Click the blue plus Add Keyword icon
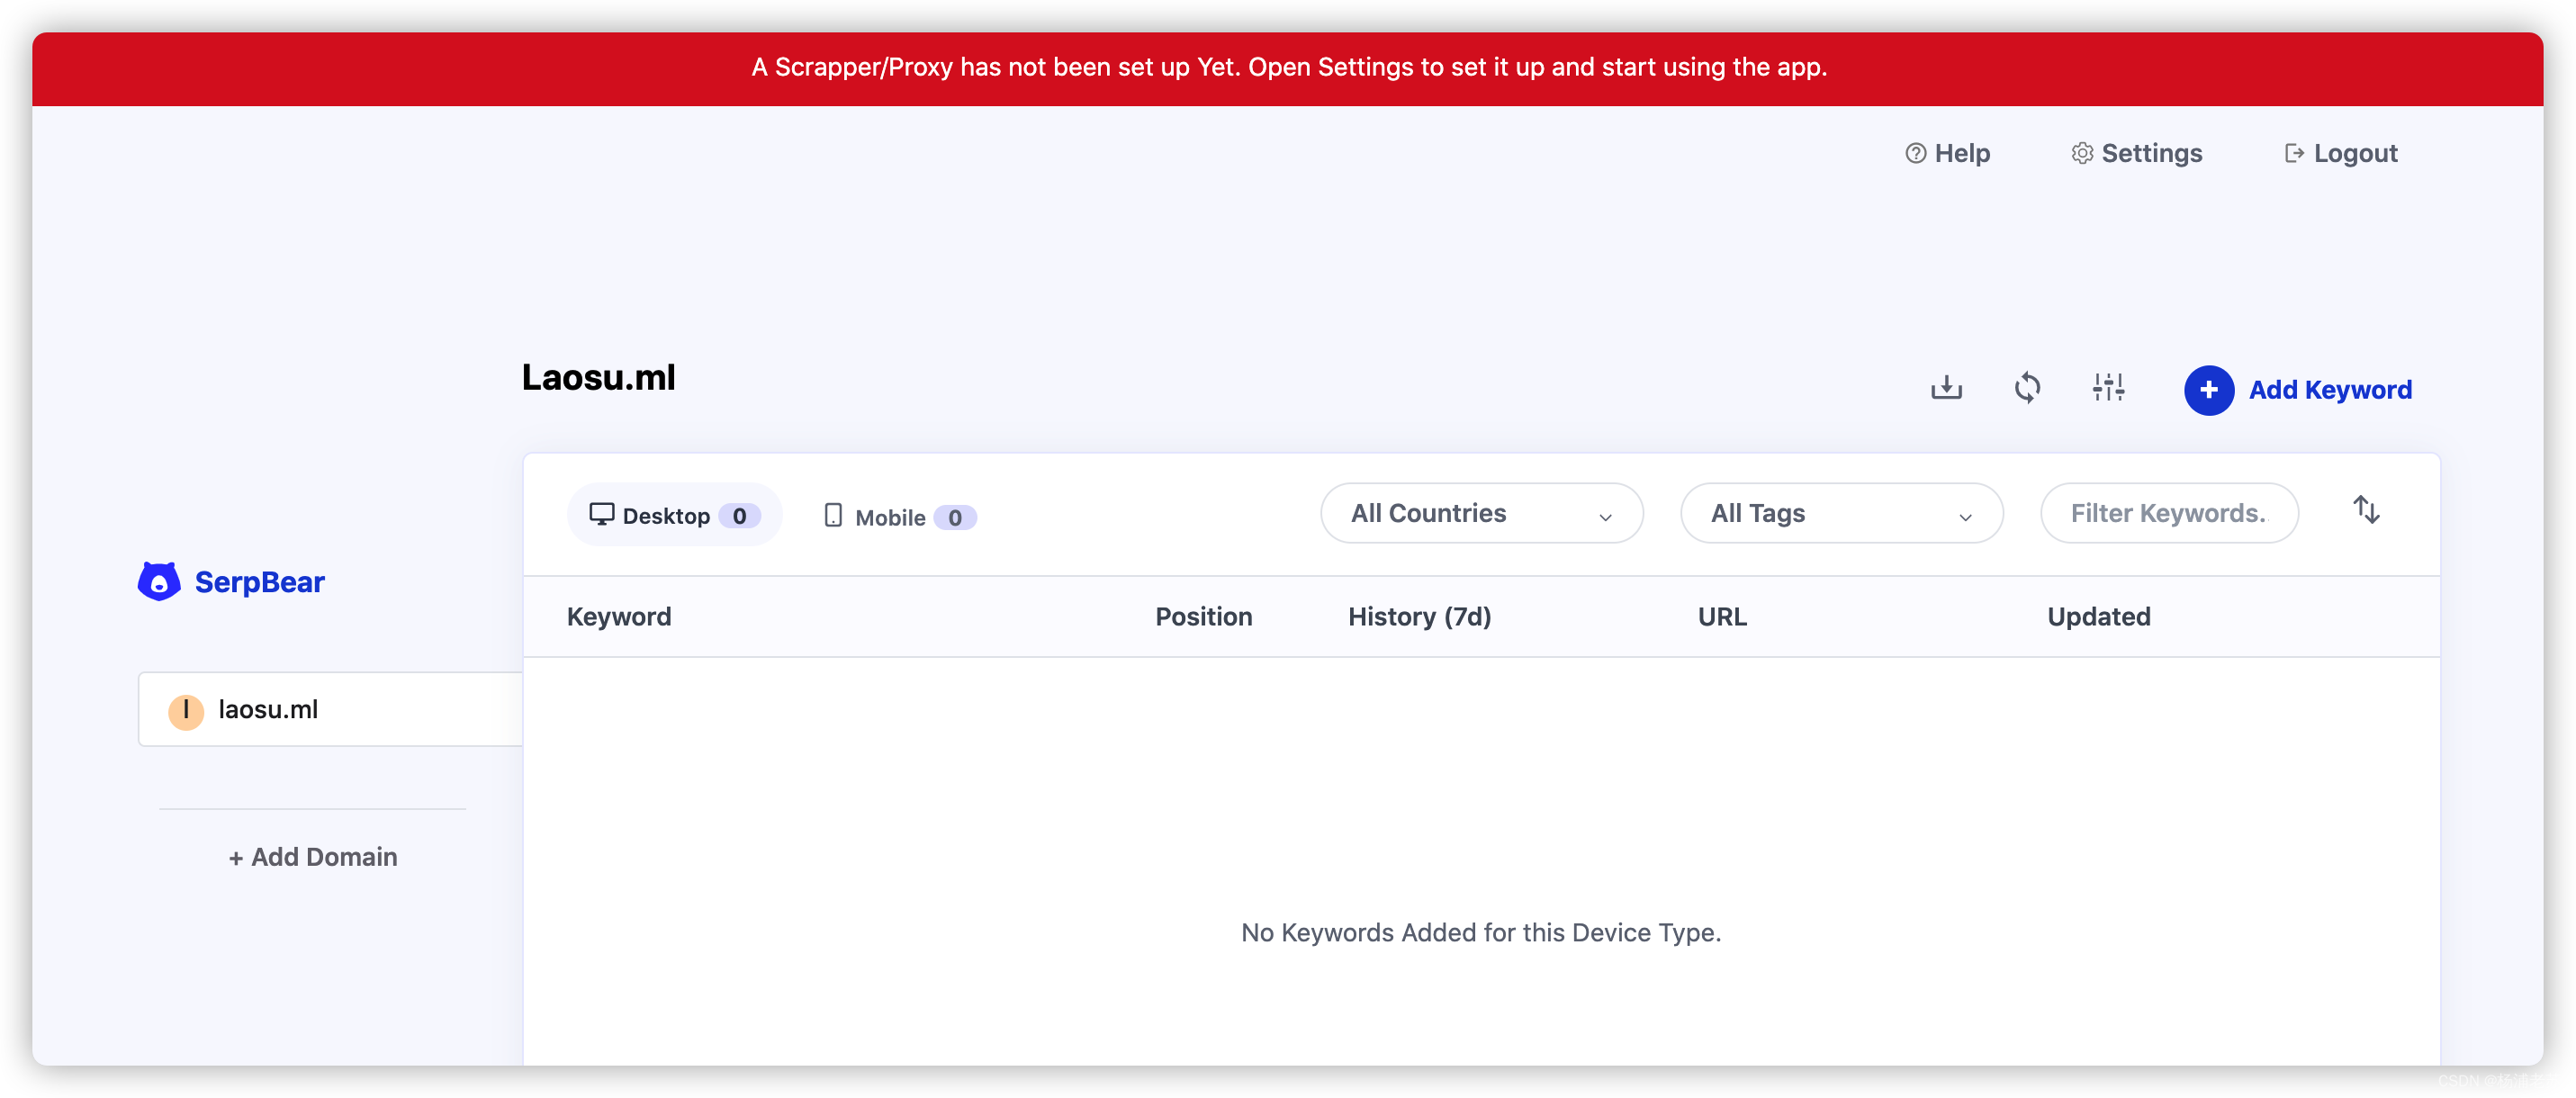The height and width of the screenshot is (1098, 2576). tap(2208, 390)
